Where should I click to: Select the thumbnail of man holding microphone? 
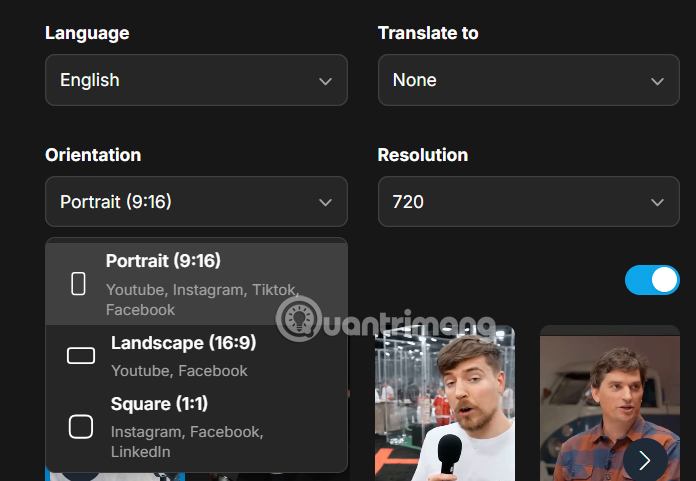(444, 403)
